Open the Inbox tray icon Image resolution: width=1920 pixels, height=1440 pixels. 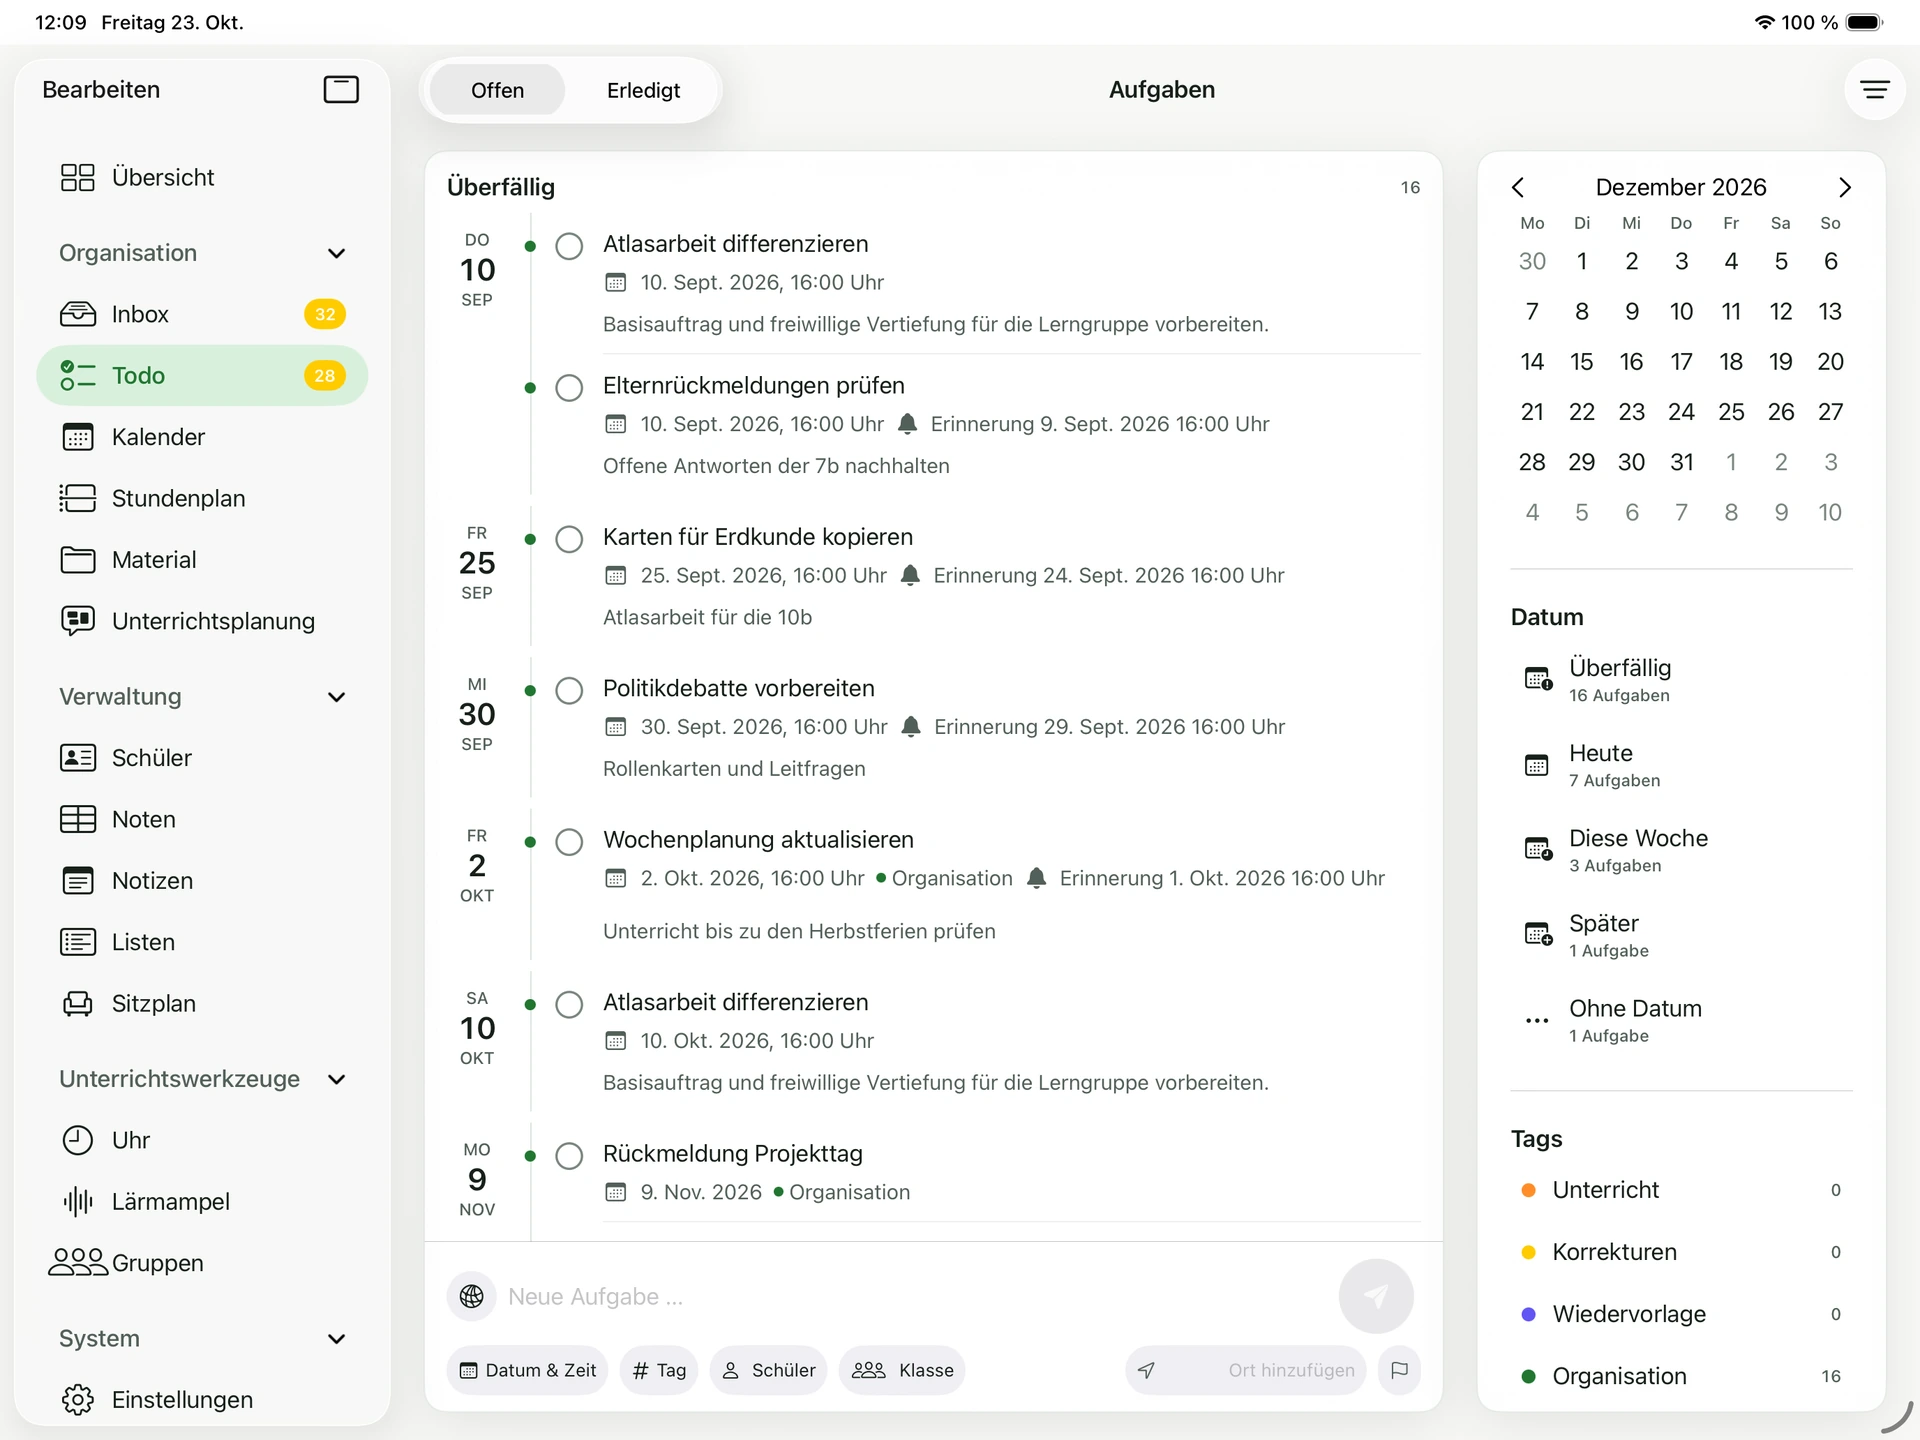coord(78,314)
